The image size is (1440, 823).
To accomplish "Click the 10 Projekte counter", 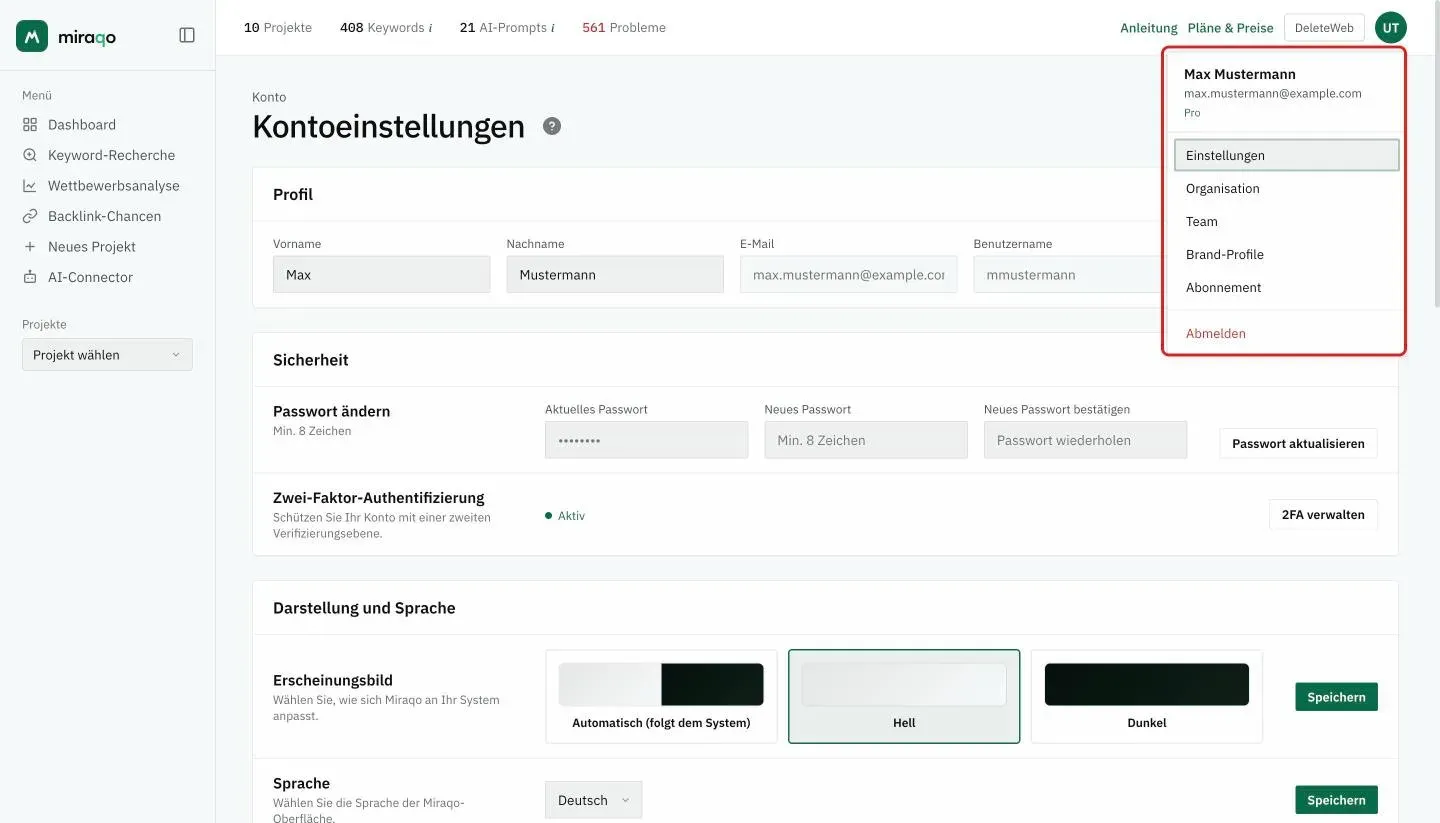I will 278,28.
